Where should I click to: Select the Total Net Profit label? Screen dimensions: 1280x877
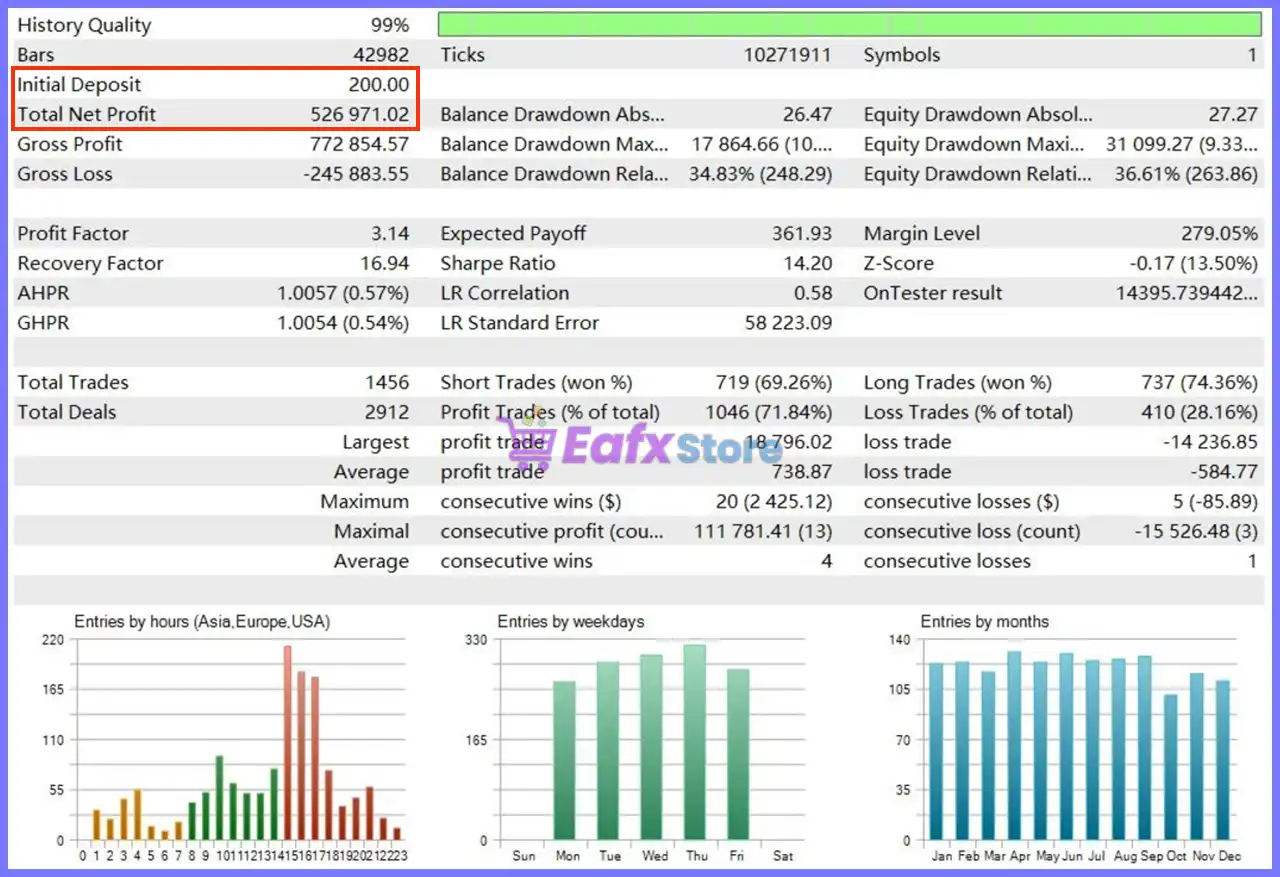click(x=87, y=115)
